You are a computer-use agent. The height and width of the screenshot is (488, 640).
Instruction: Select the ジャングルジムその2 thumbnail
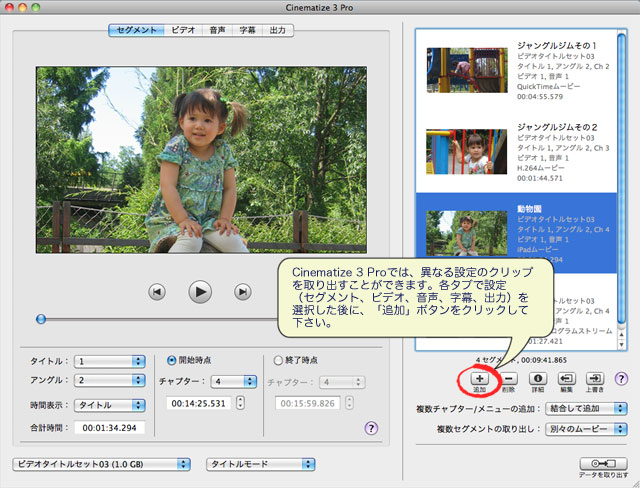[467, 152]
